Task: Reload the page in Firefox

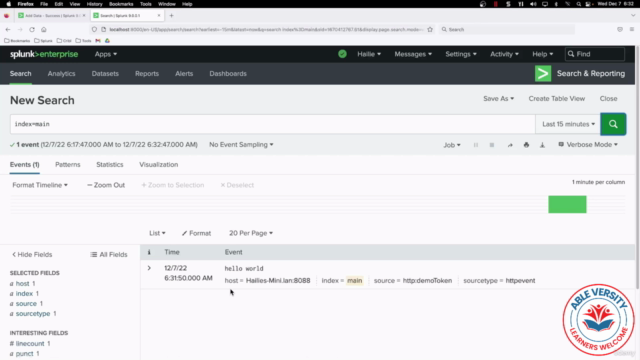Action: tap(32, 29)
